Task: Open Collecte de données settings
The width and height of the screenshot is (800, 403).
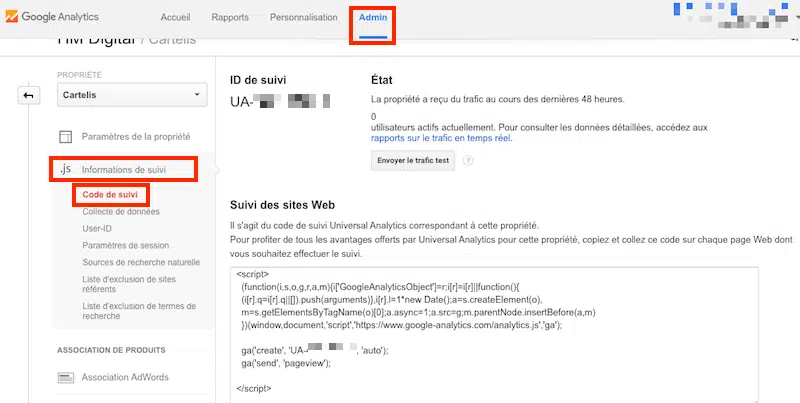Action: [120, 211]
